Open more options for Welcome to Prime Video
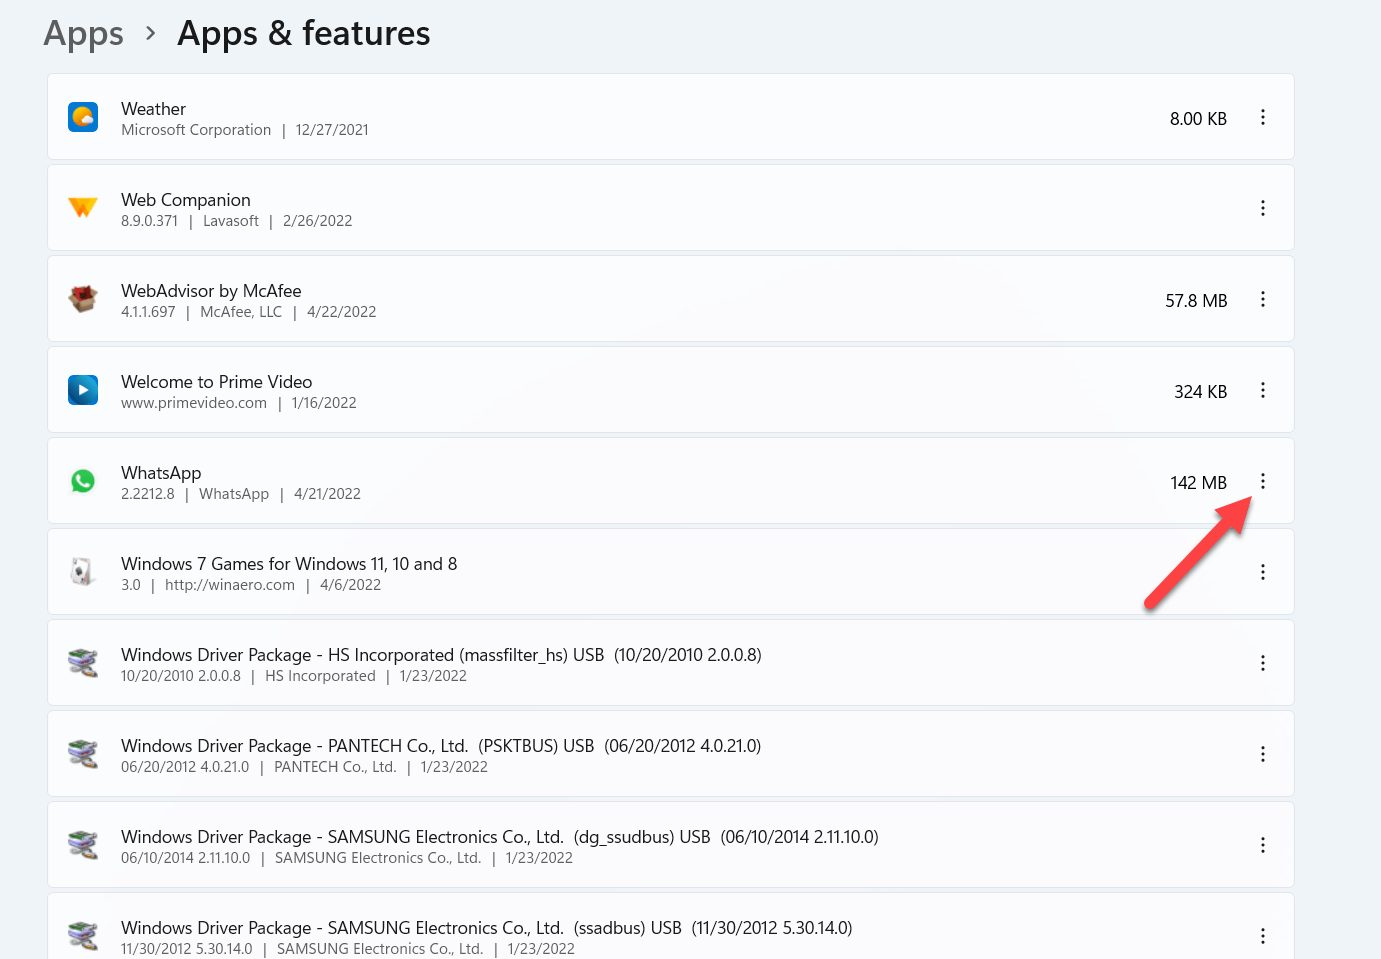1381x959 pixels. 1263,390
